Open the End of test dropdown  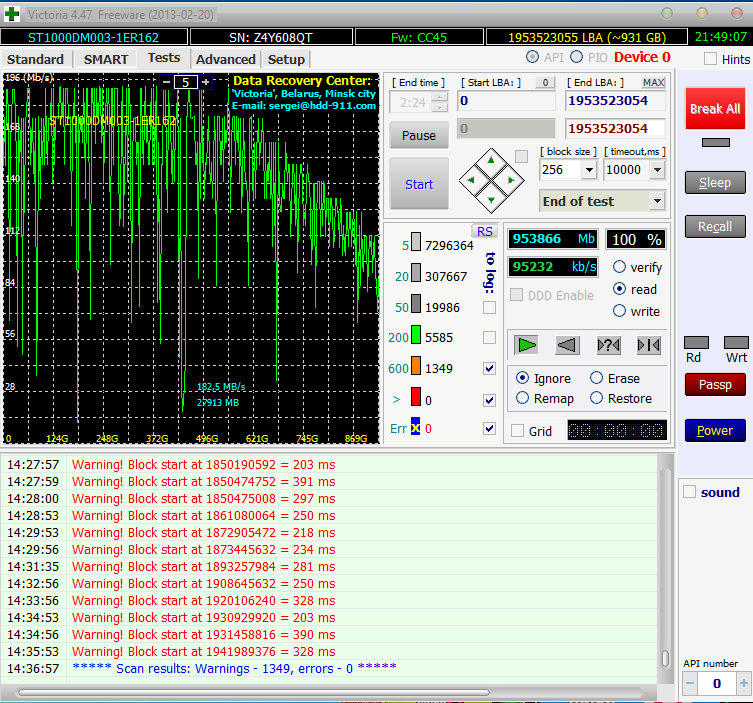point(656,201)
